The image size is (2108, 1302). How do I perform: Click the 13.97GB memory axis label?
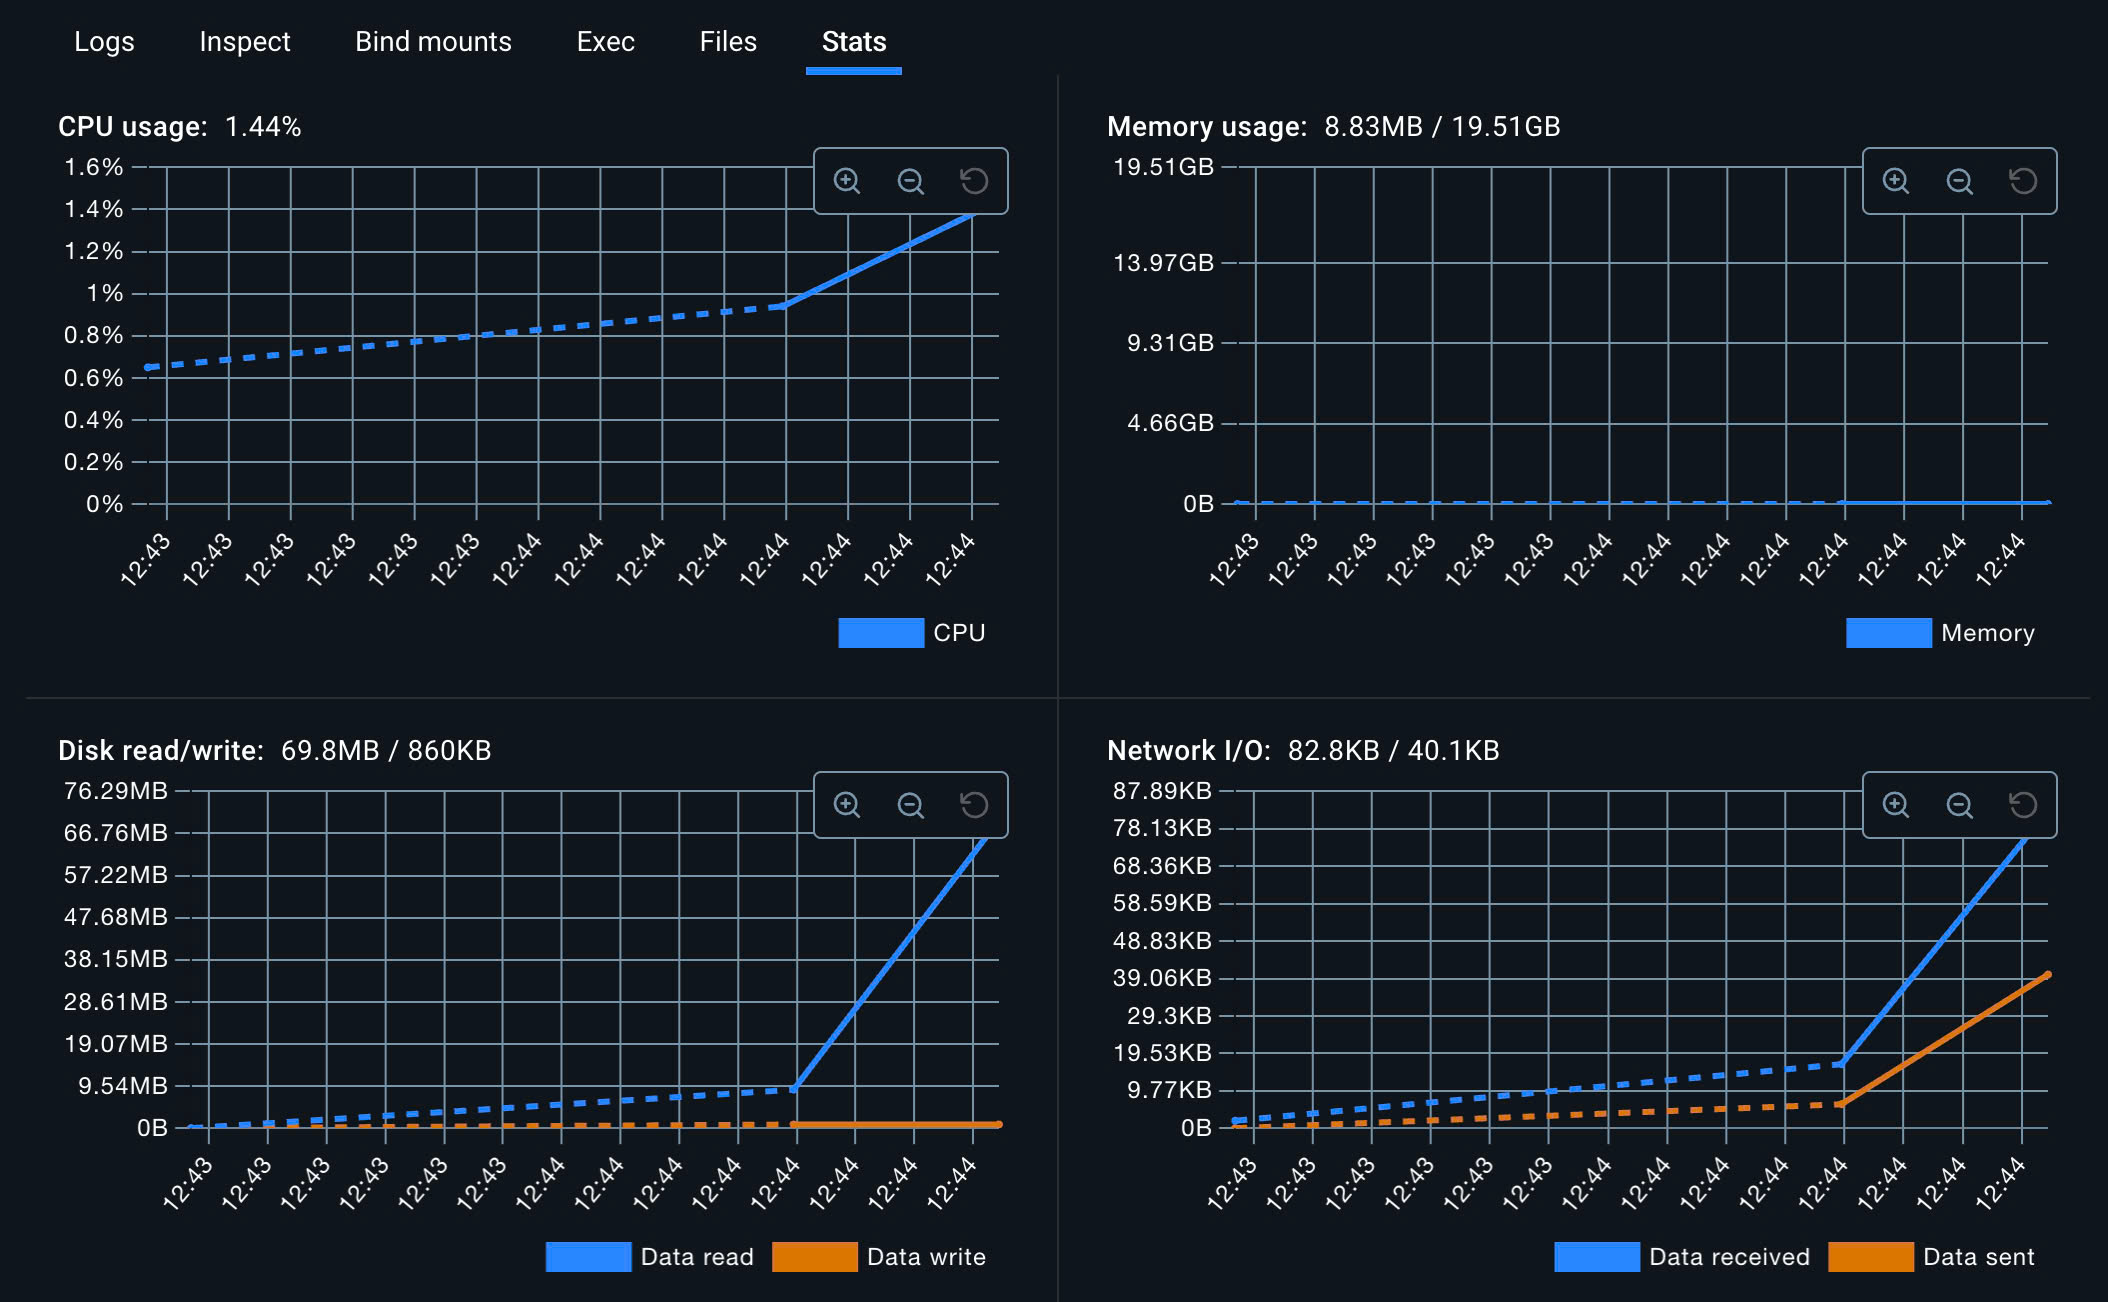[x=1163, y=263]
